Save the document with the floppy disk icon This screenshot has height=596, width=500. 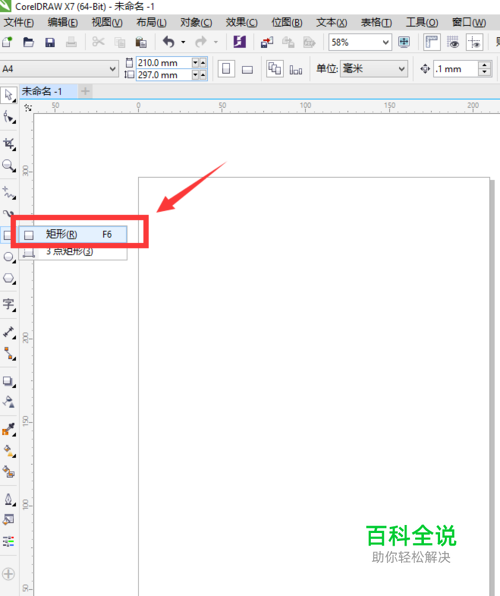coord(50,42)
